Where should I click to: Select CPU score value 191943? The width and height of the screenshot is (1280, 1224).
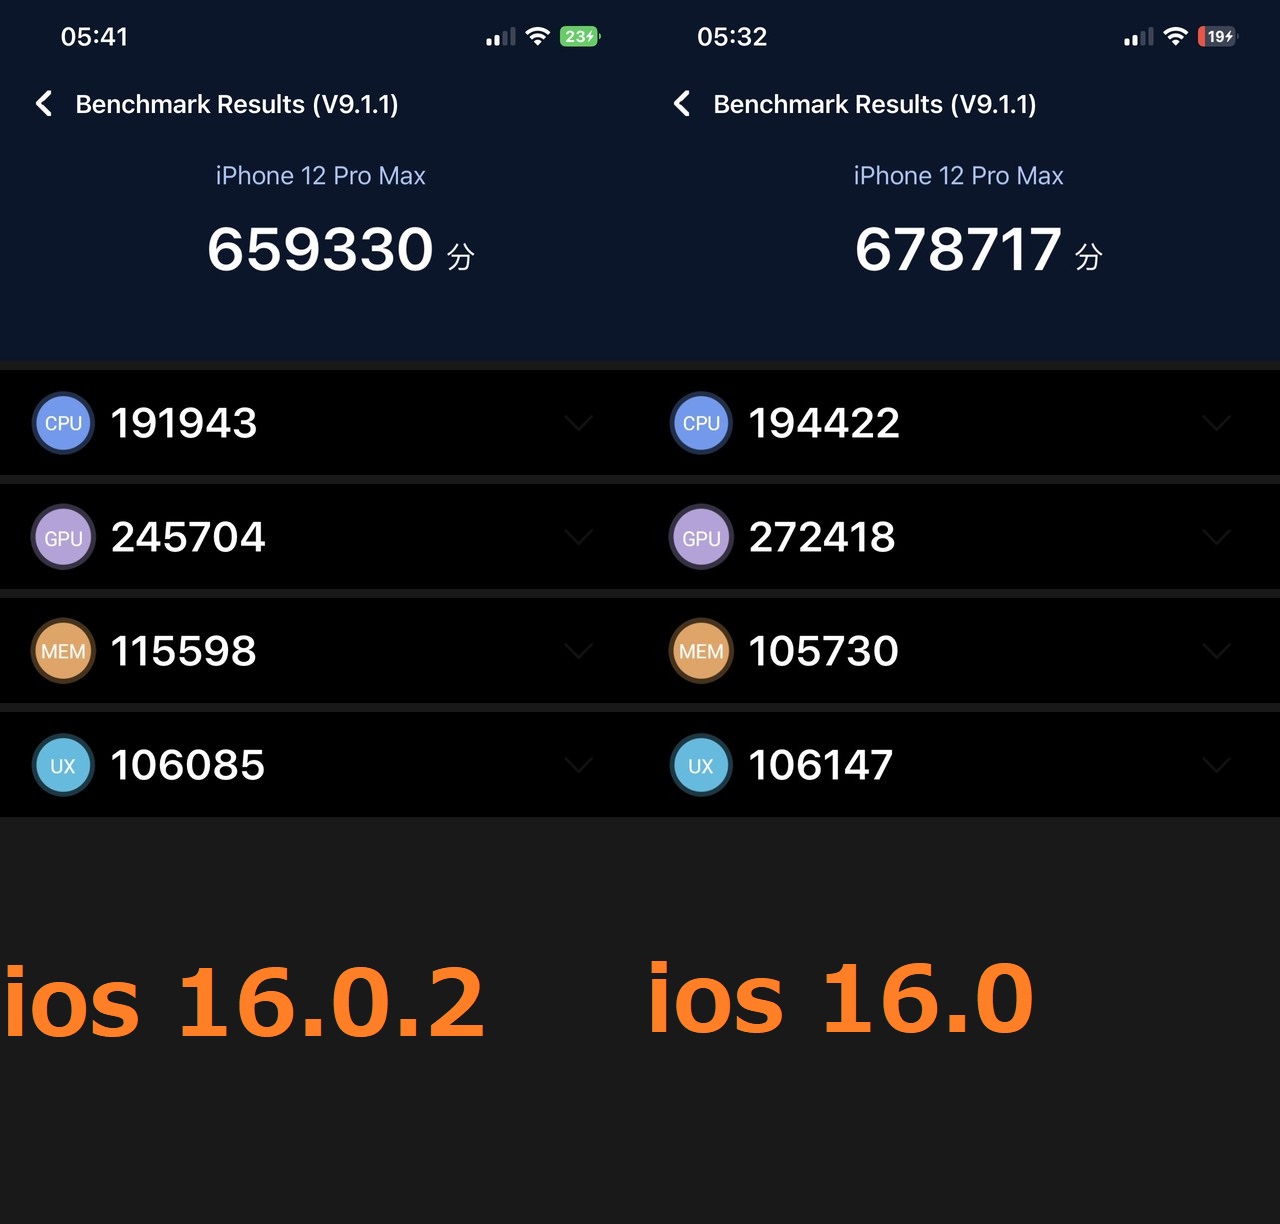click(184, 423)
